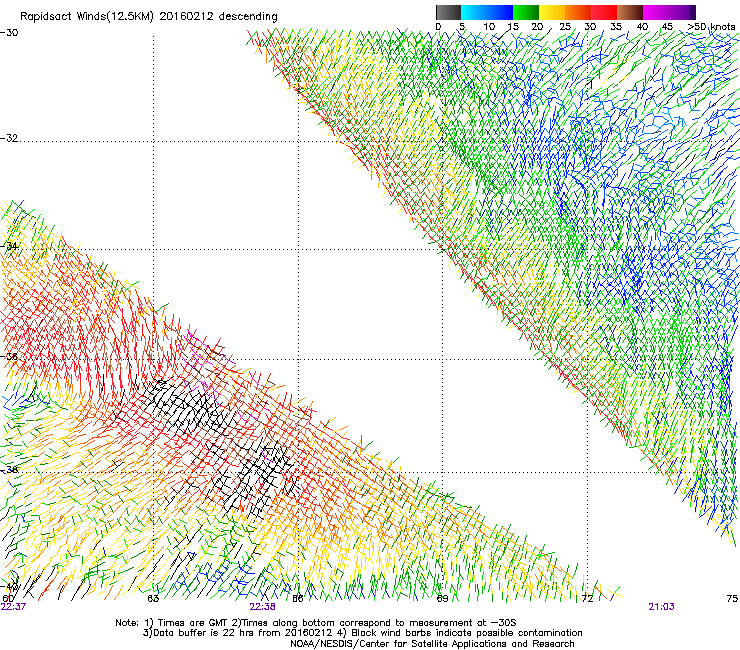Click the gray 0-5 knots legend swatch

(448, 12)
